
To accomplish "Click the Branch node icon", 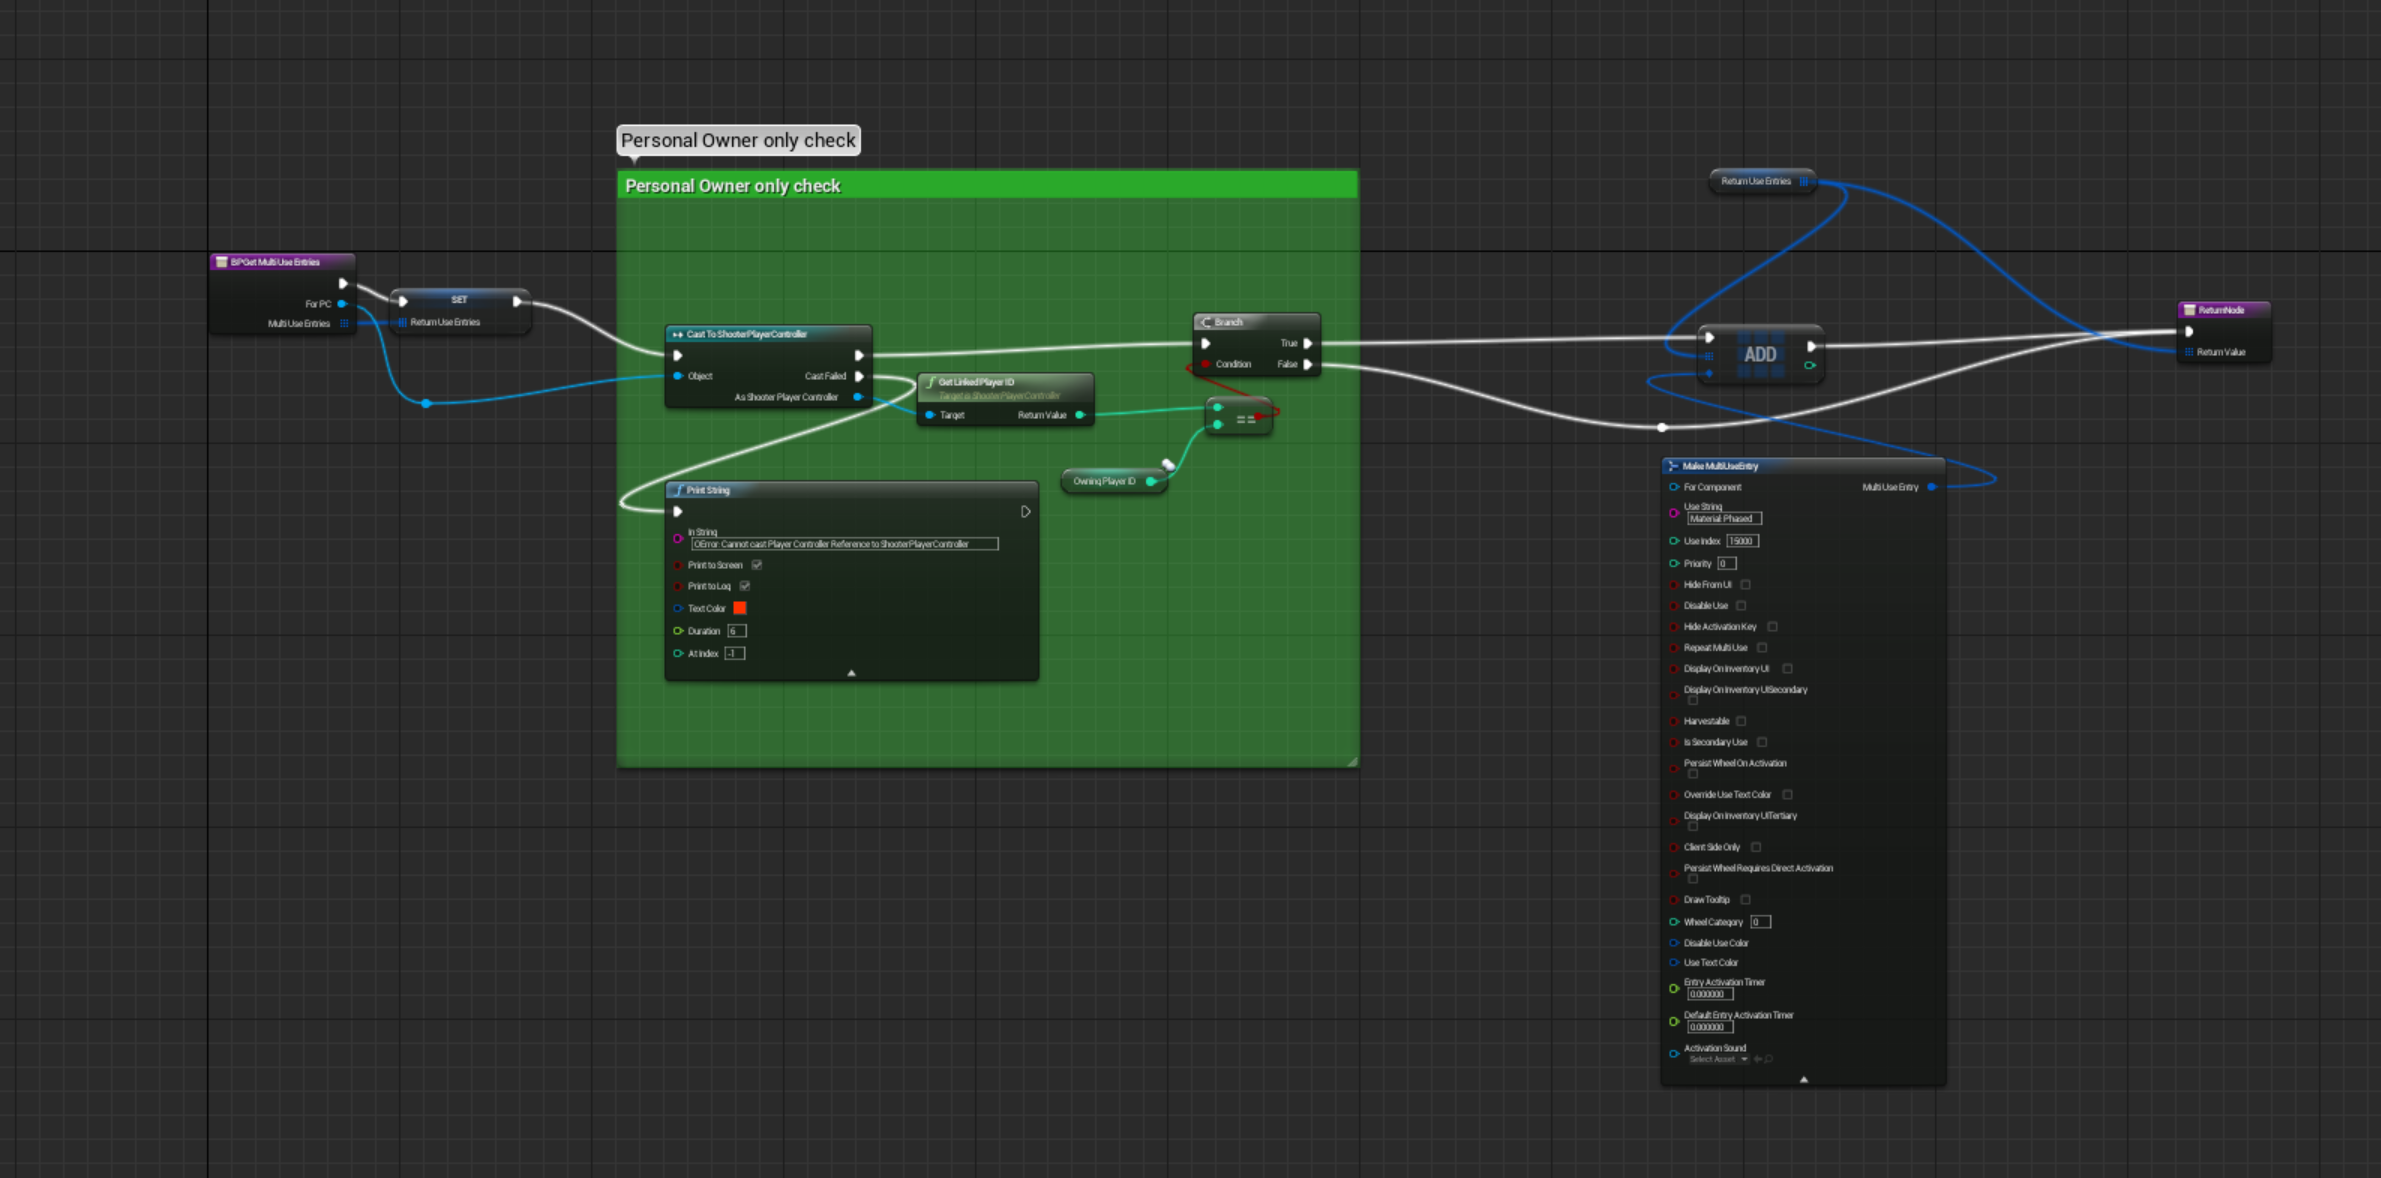I will 1207,322.
